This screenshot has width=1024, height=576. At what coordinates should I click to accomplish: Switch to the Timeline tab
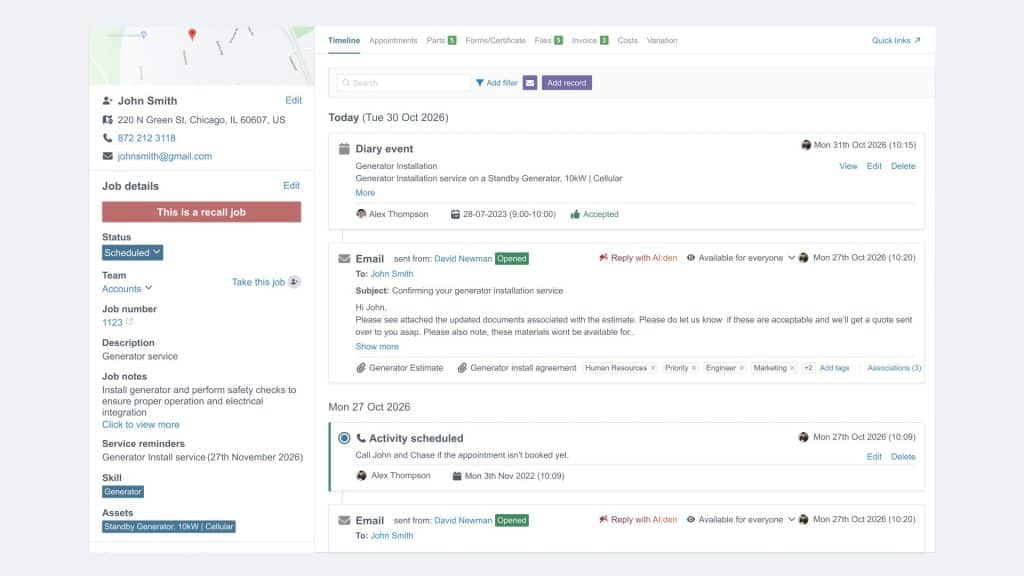click(x=344, y=40)
